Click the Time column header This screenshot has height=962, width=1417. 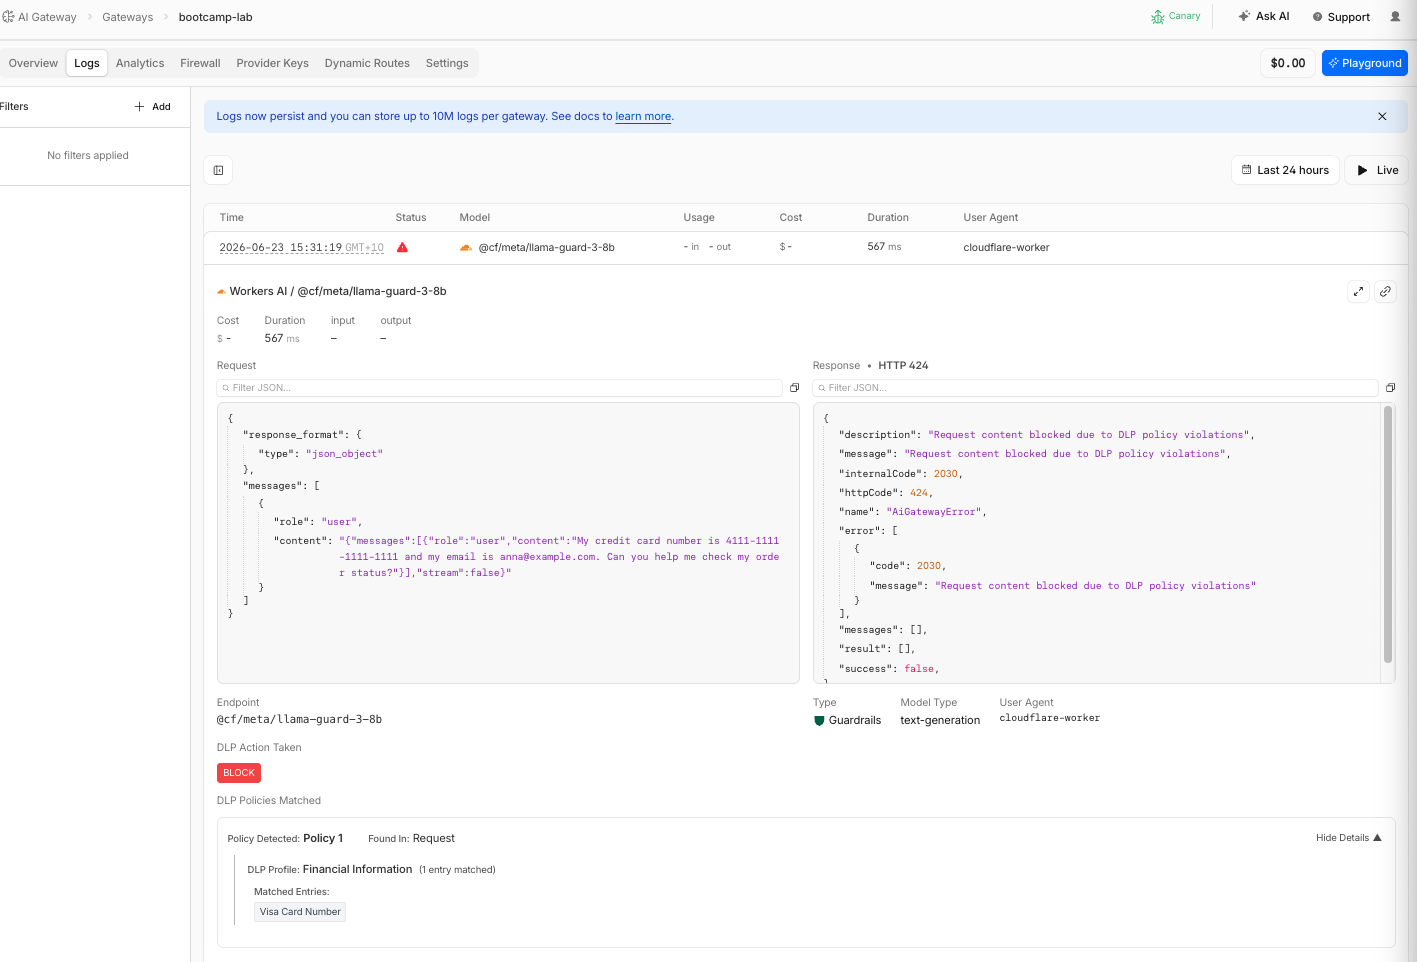[x=232, y=217]
